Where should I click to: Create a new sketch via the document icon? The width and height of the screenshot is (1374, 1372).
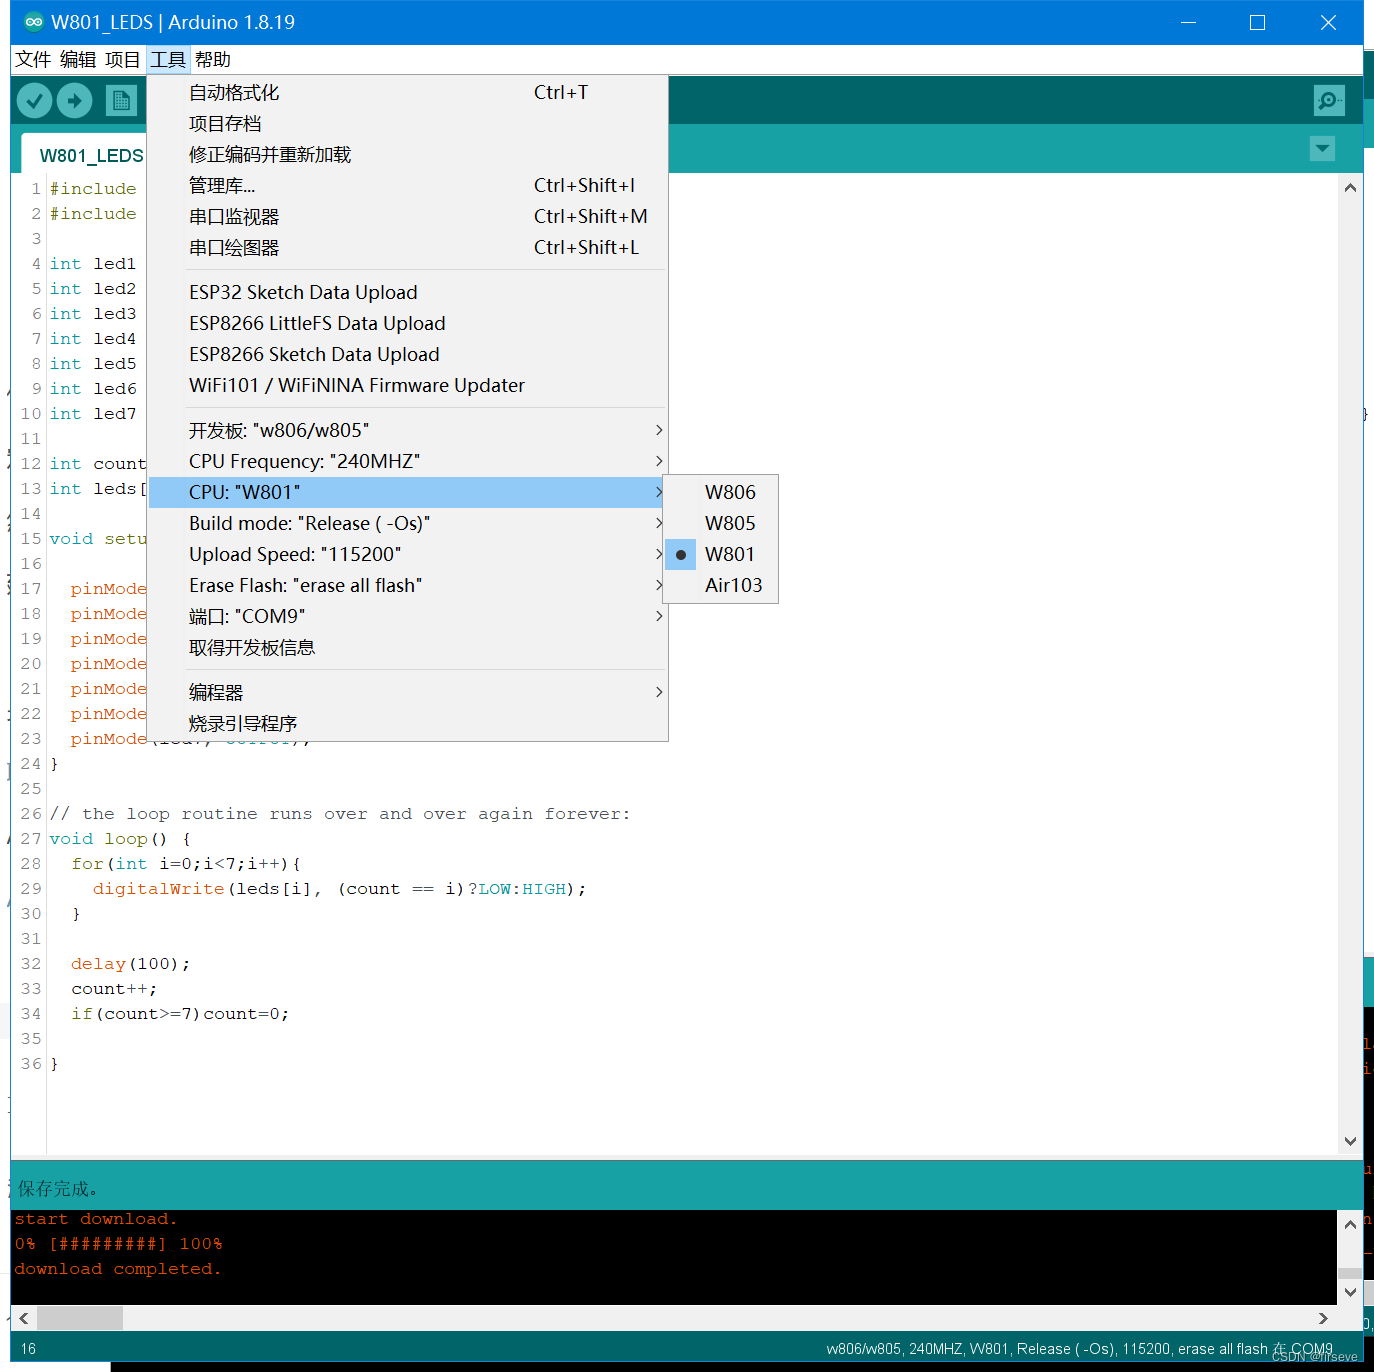tap(122, 100)
